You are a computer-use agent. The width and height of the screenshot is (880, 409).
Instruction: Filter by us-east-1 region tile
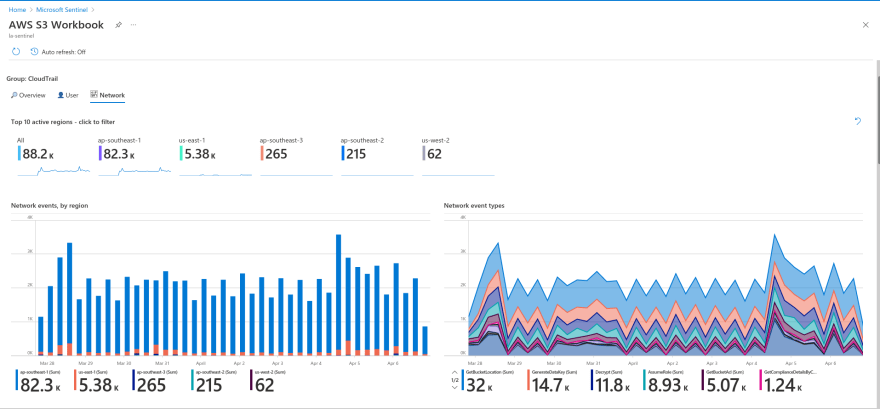pos(216,158)
